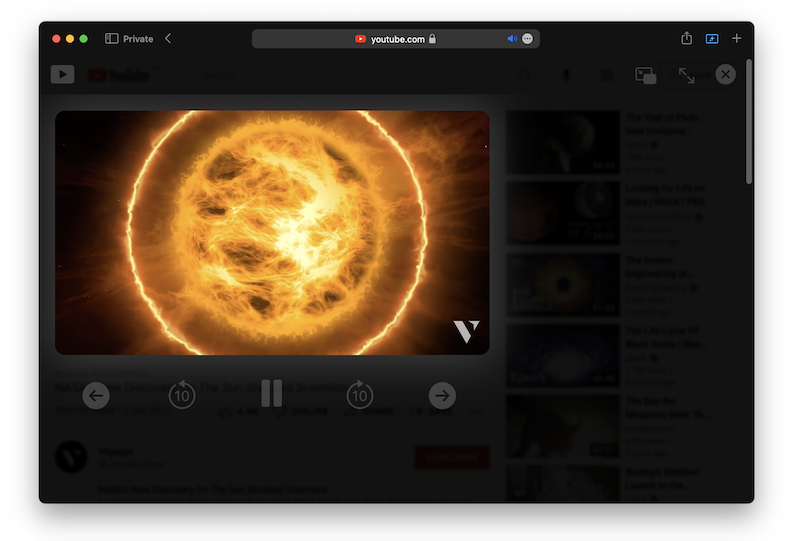The width and height of the screenshot is (800, 541).
Task: Toggle the Safari sidebar
Action: pyautogui.click(x=112, y=39)
